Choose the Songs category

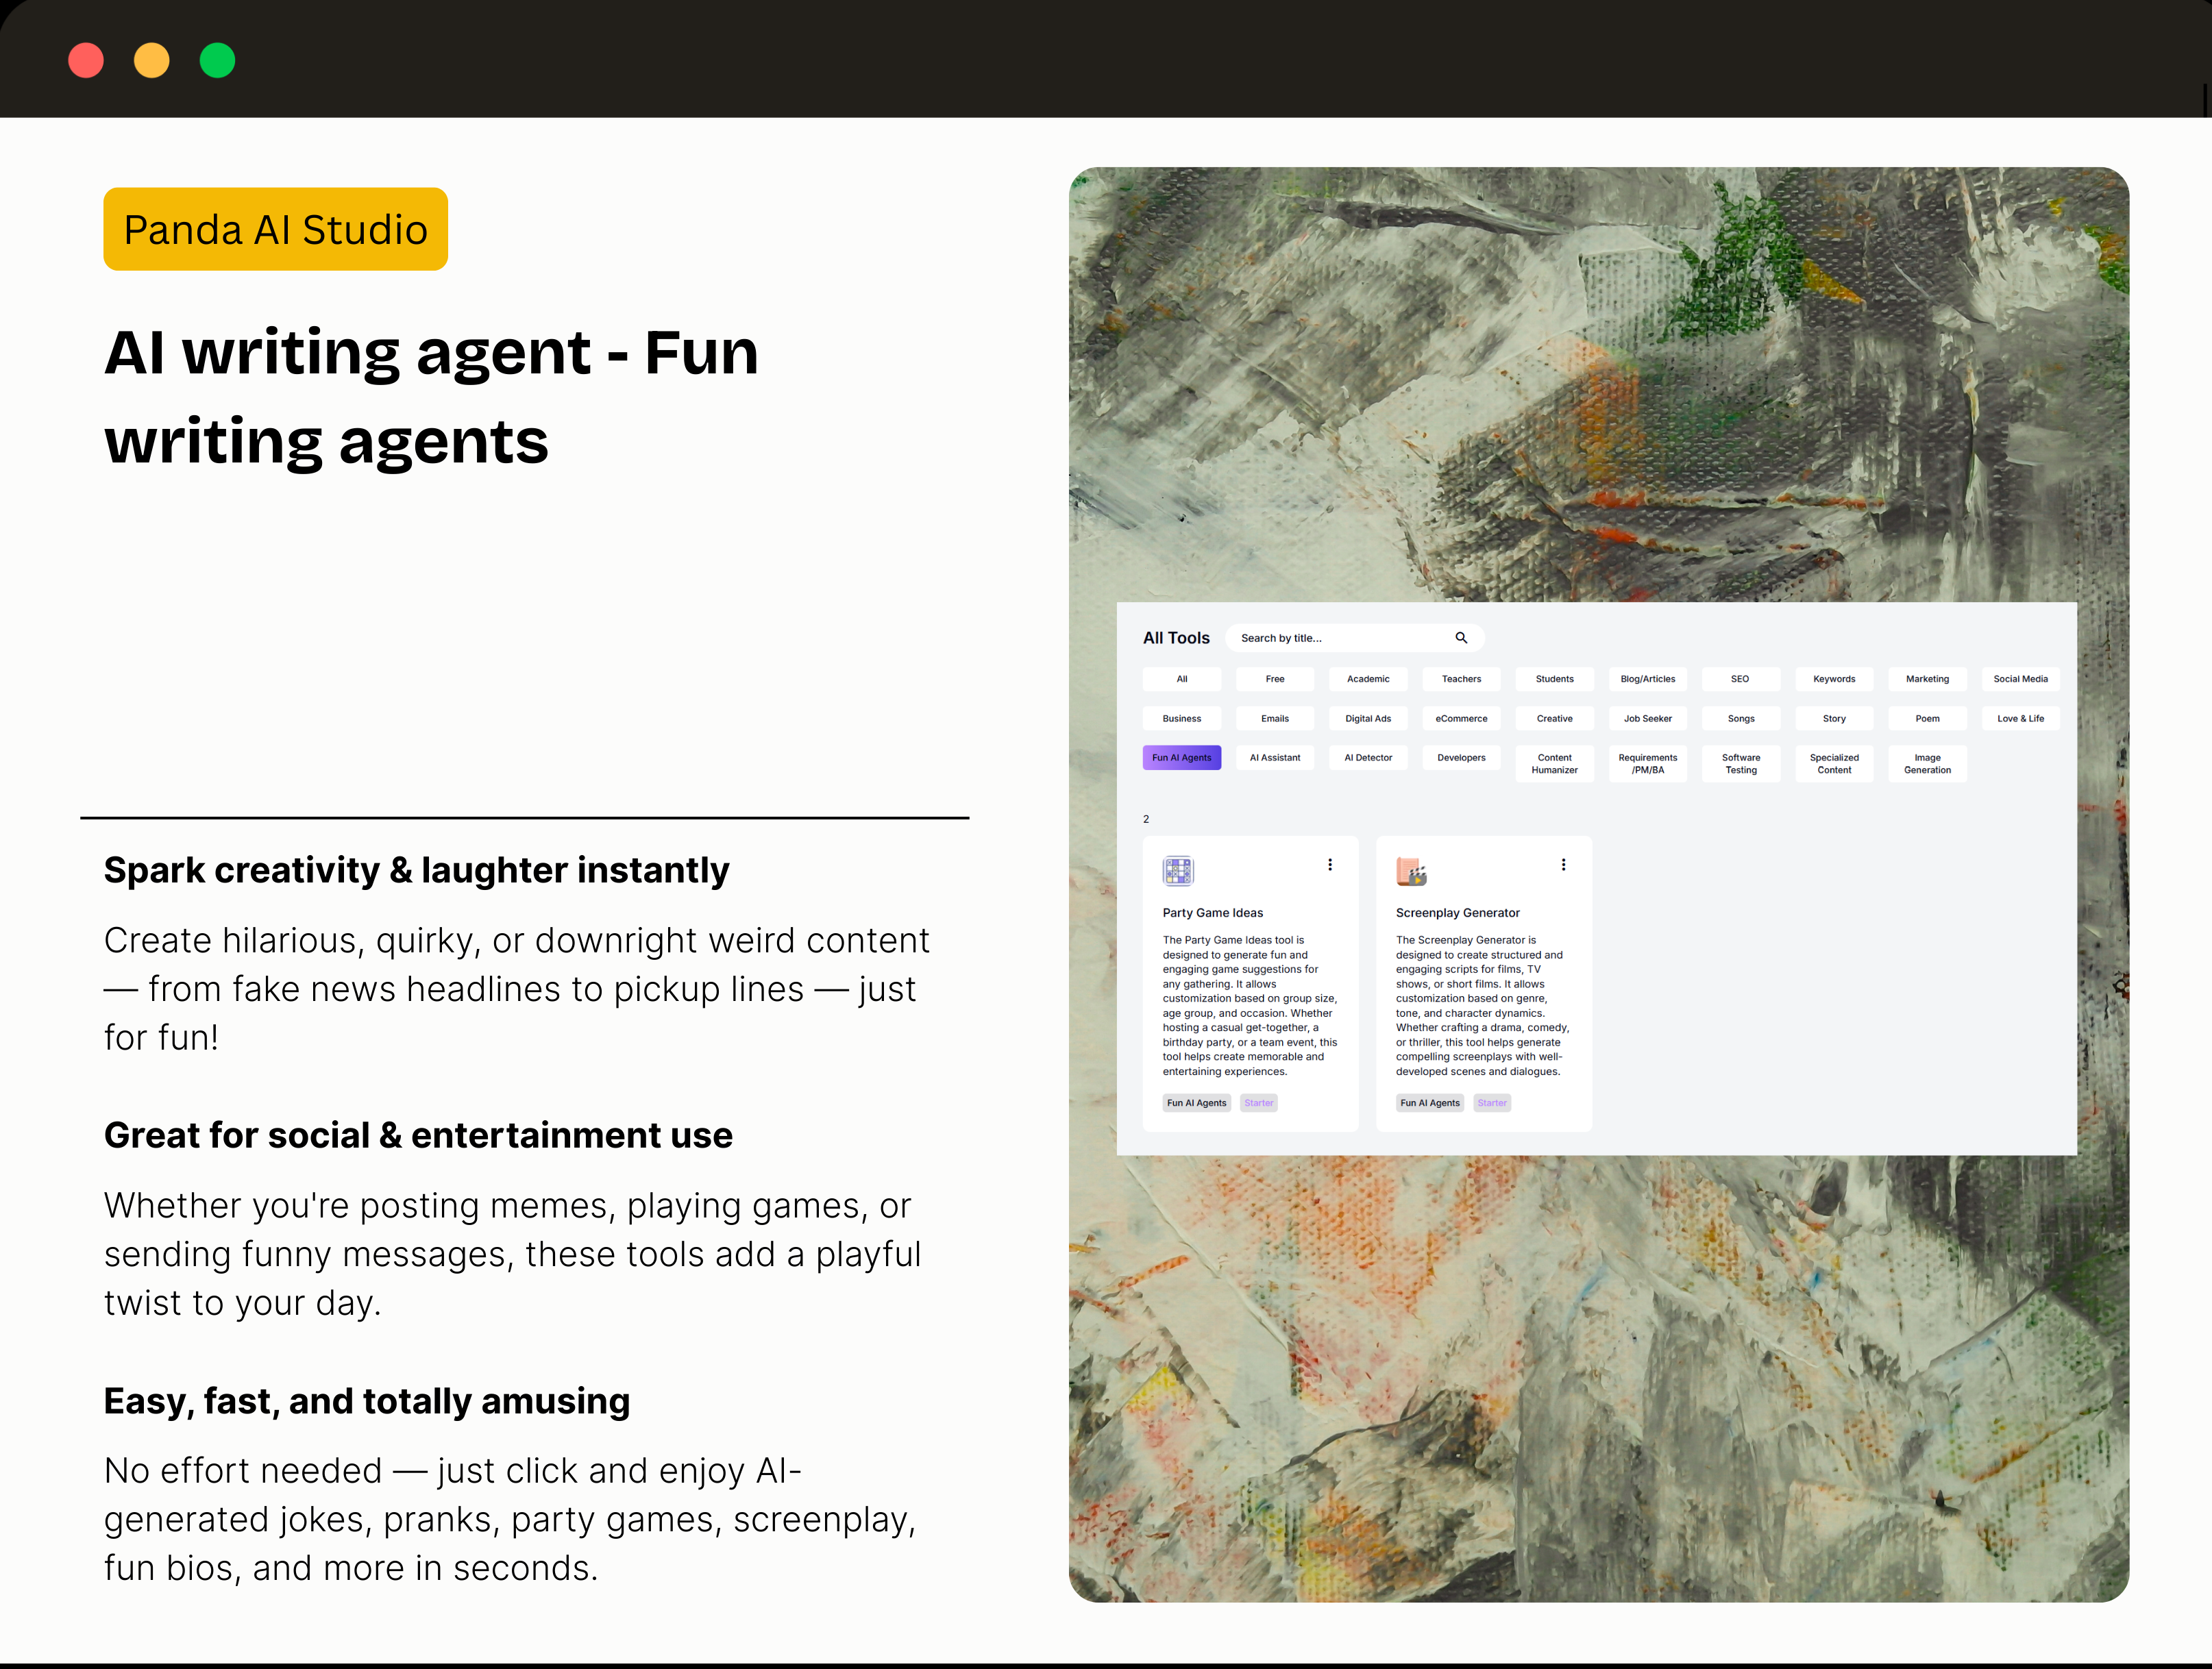point(1741,719)
